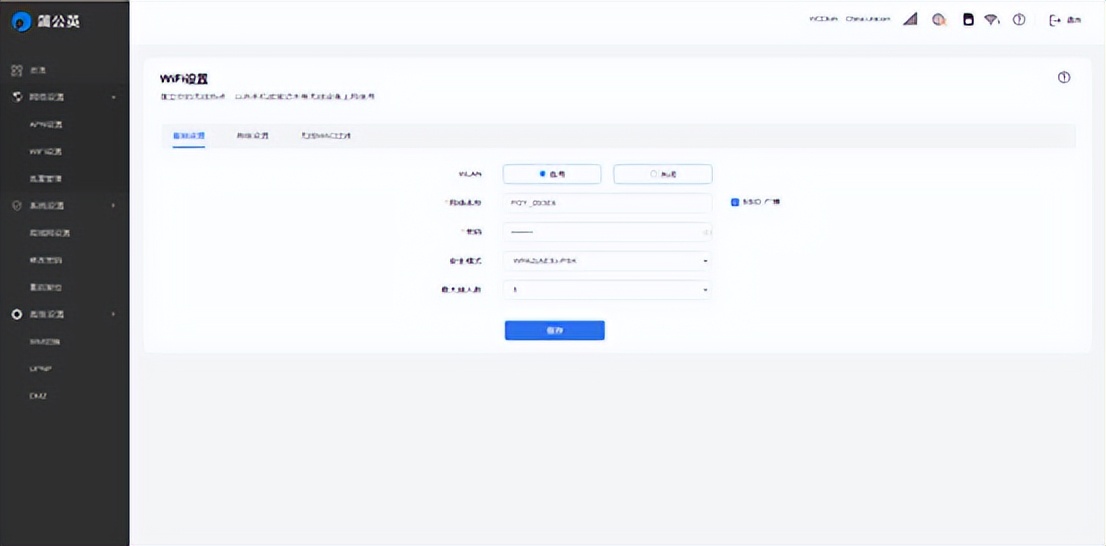This screenshot has height=546, width=1106.
Task: Click the WiFi password input field
Action: (607, 232)
